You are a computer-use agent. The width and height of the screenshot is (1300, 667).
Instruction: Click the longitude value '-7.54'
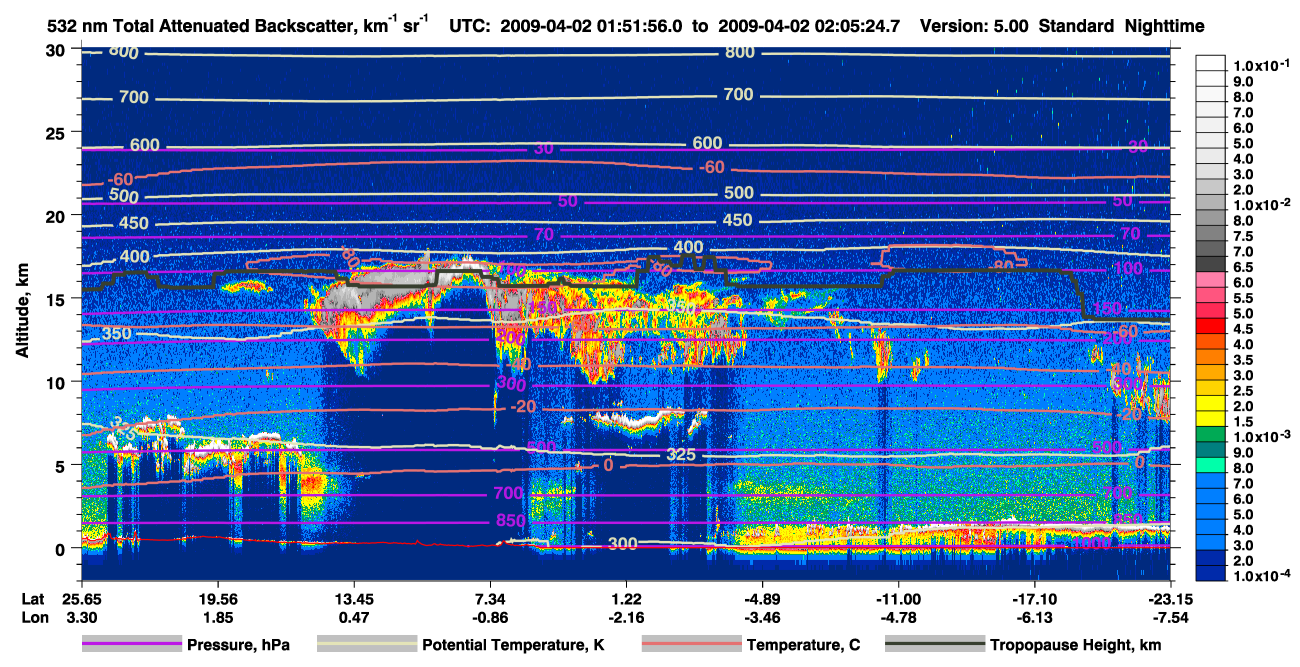[x=1171, y=617]
